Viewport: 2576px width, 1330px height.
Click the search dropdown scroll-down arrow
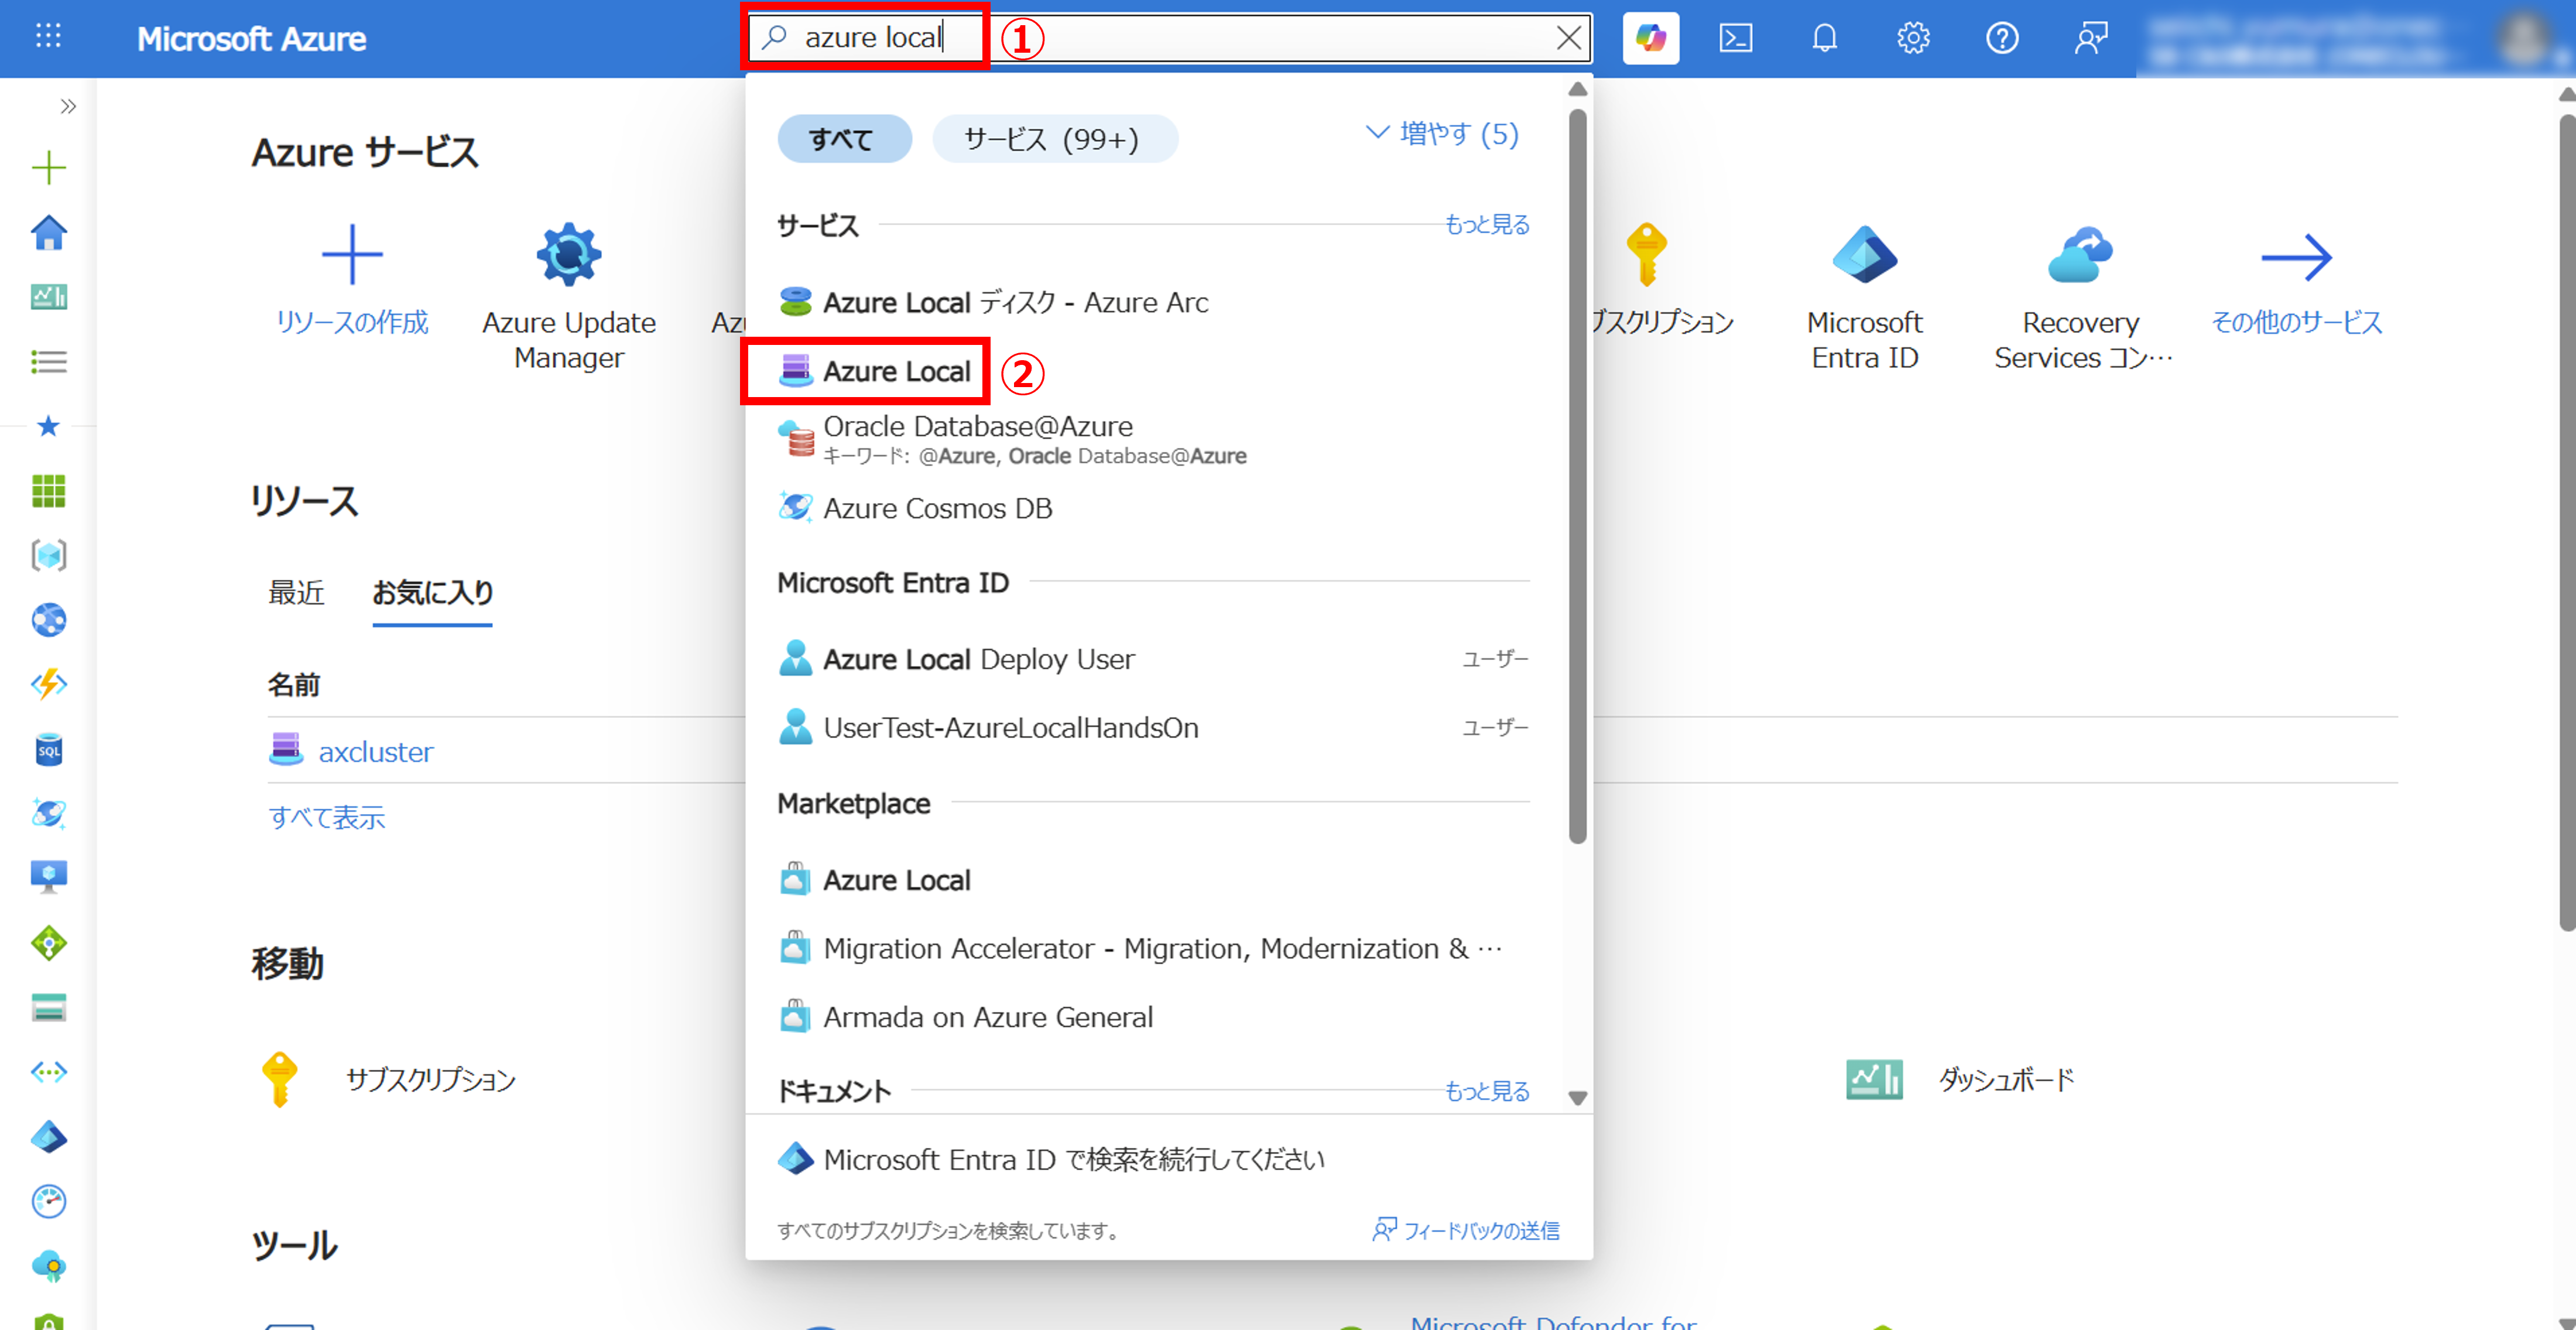(x=1577, y=1098)
